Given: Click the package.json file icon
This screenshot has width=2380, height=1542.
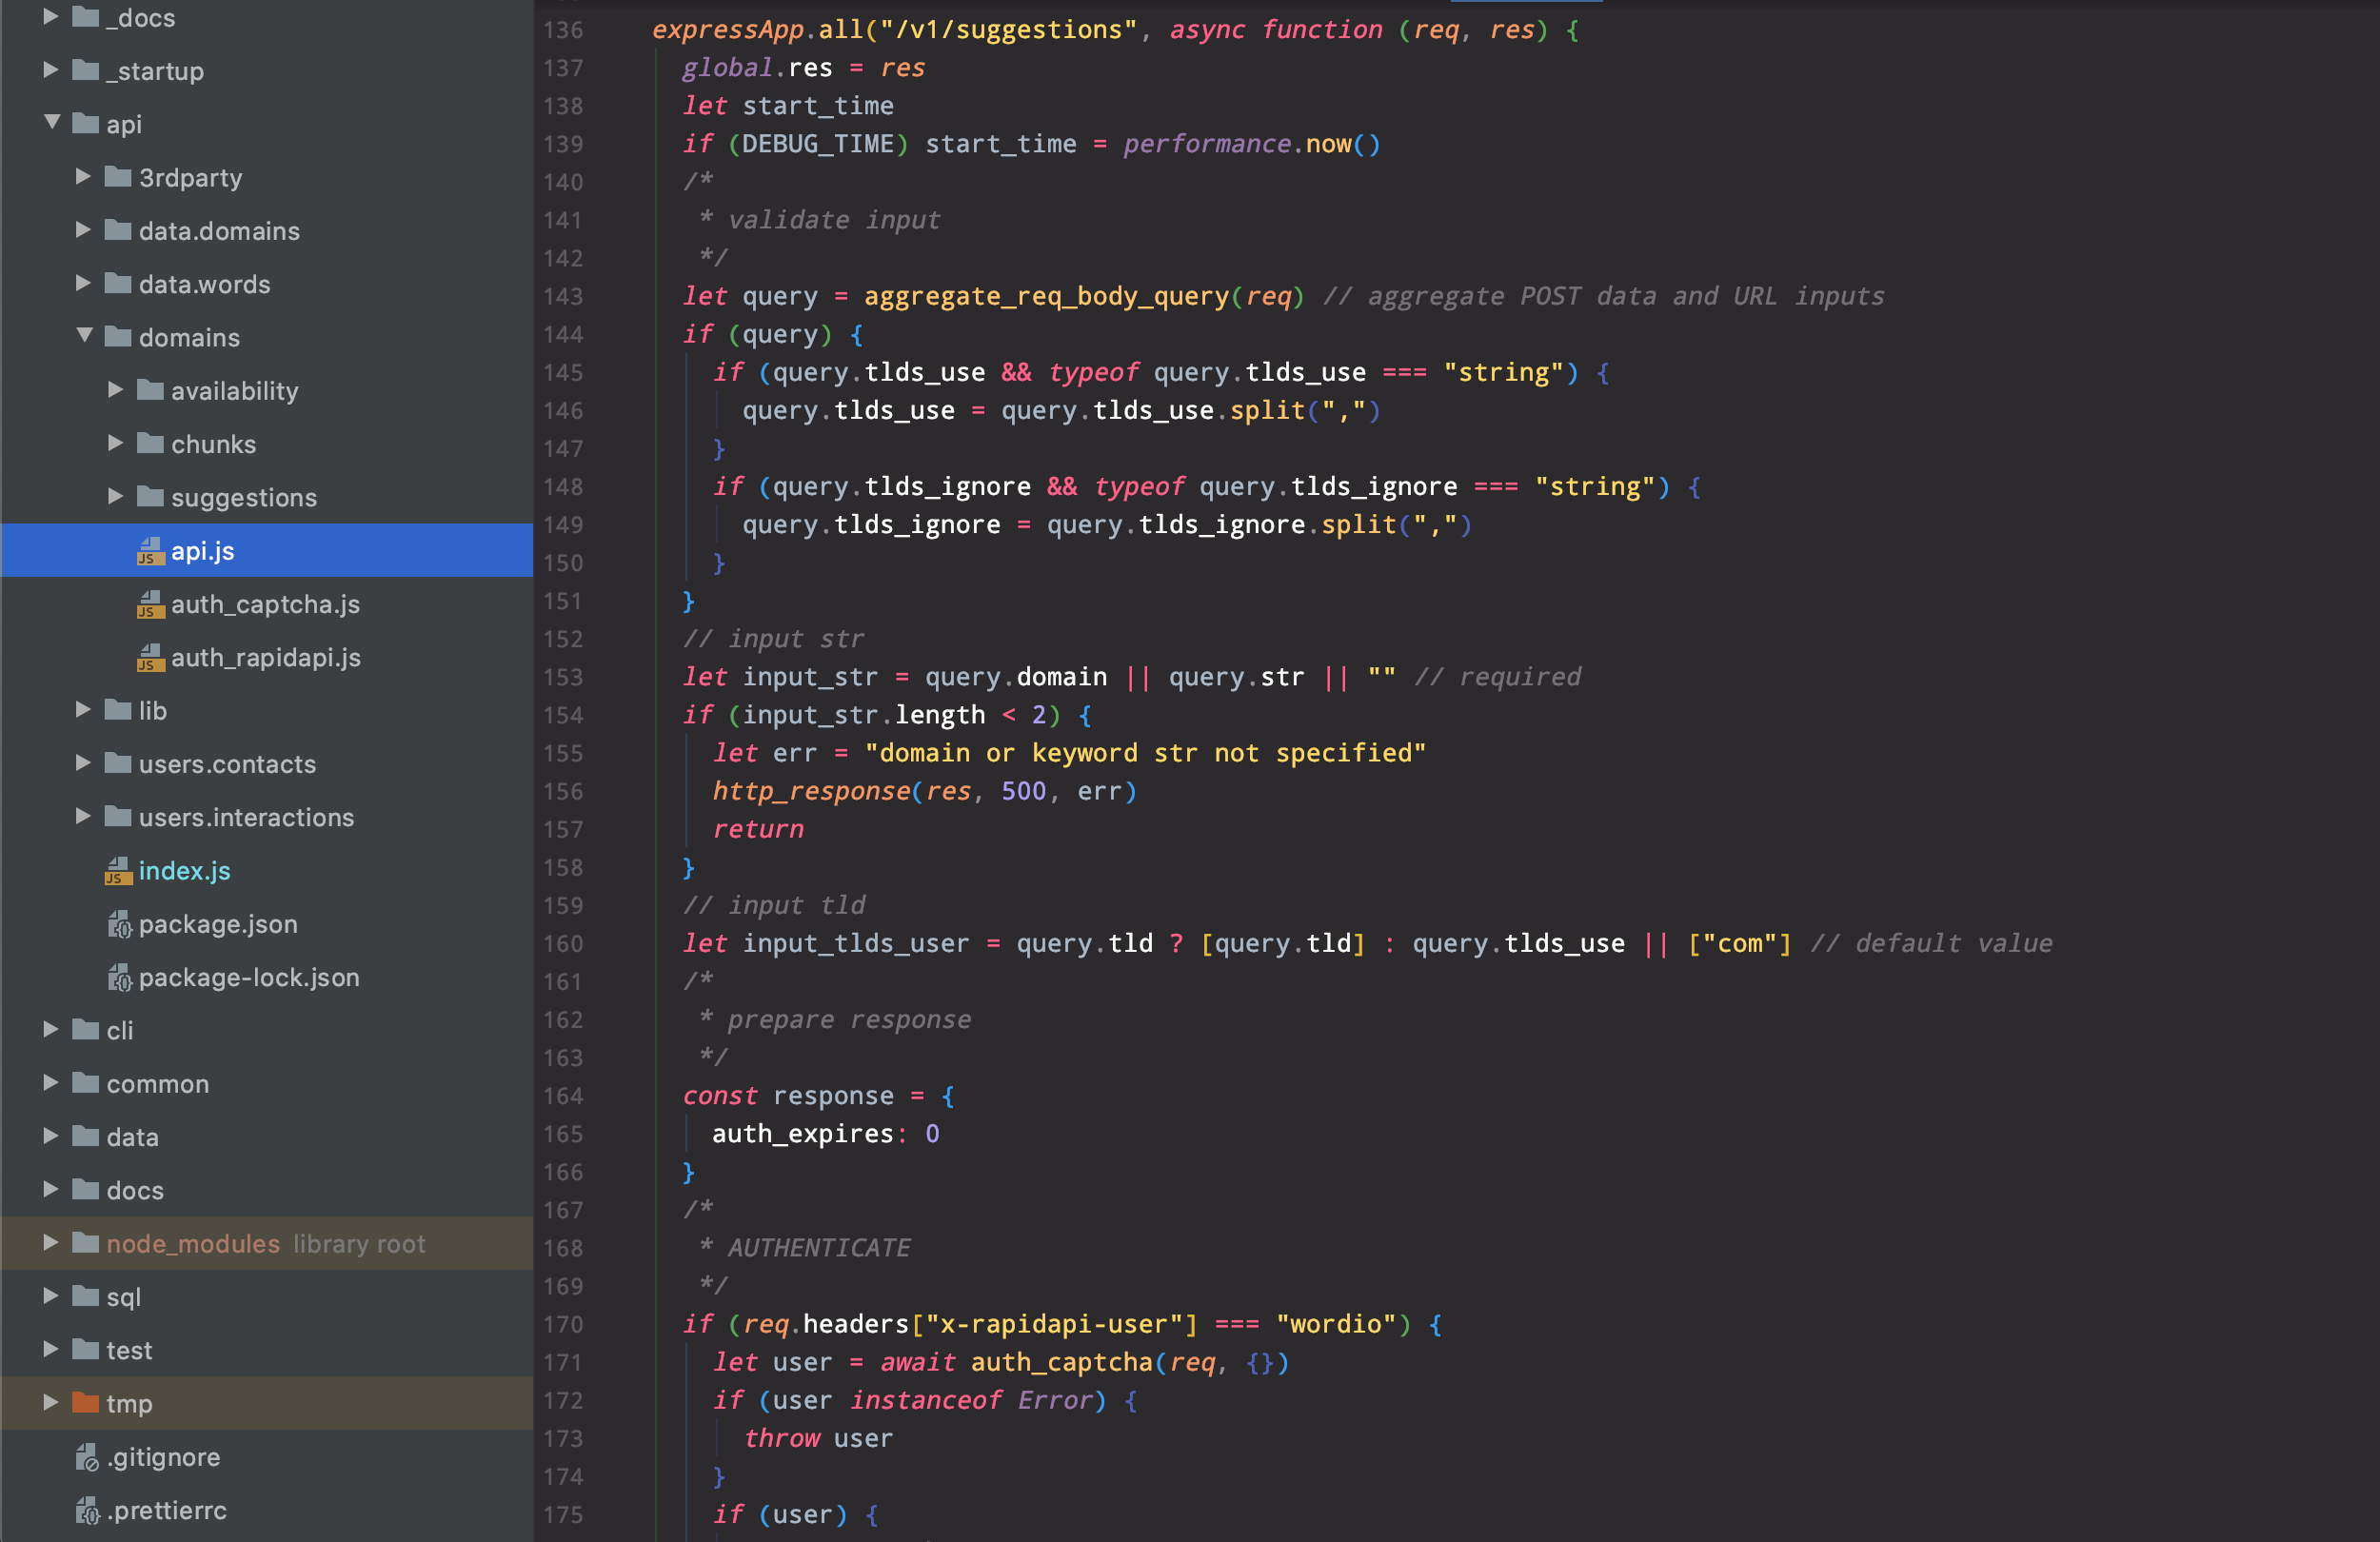Looking at the screenshot, I should [118, 924].
